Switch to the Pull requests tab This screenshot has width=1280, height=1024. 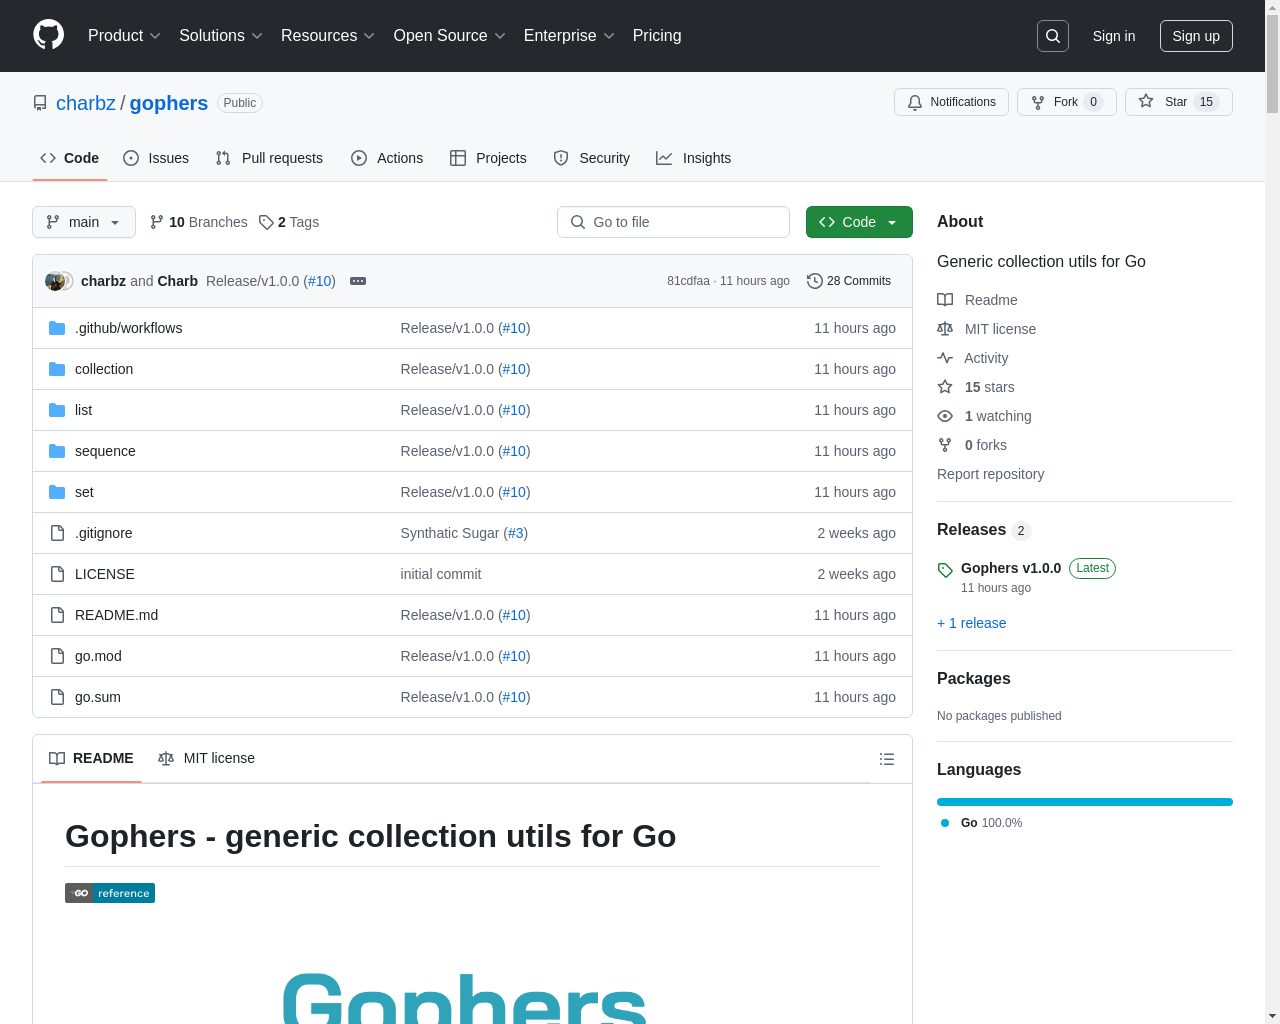pyautogui.click(x=269, y=158)
